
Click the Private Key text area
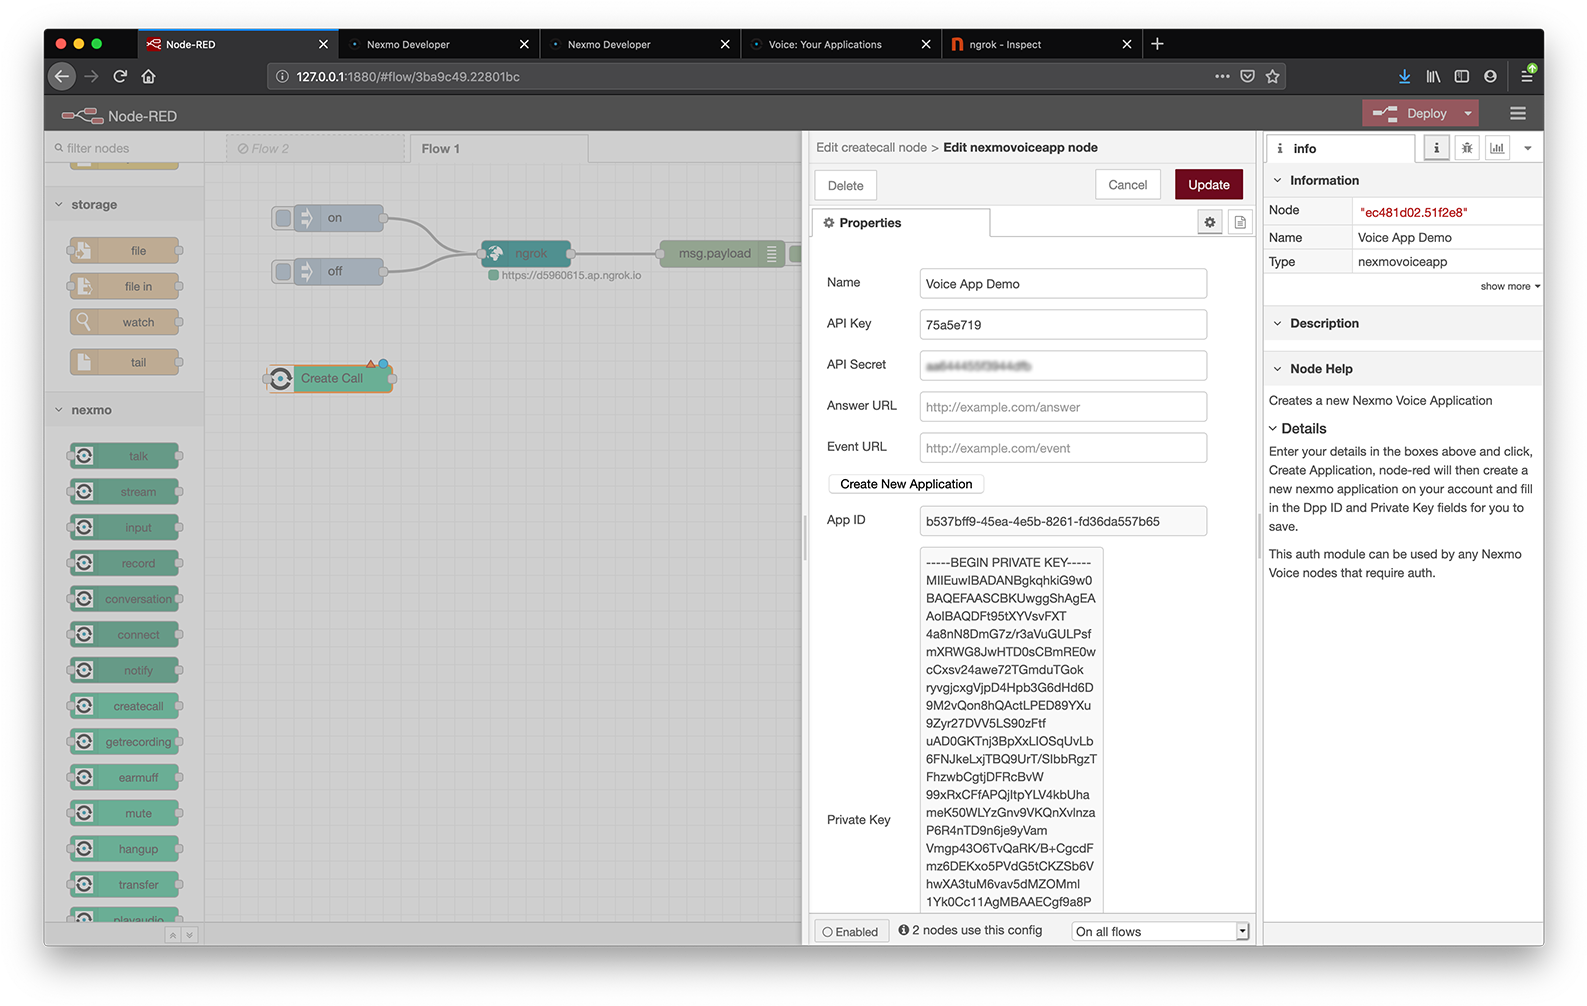coord(1011,730)
